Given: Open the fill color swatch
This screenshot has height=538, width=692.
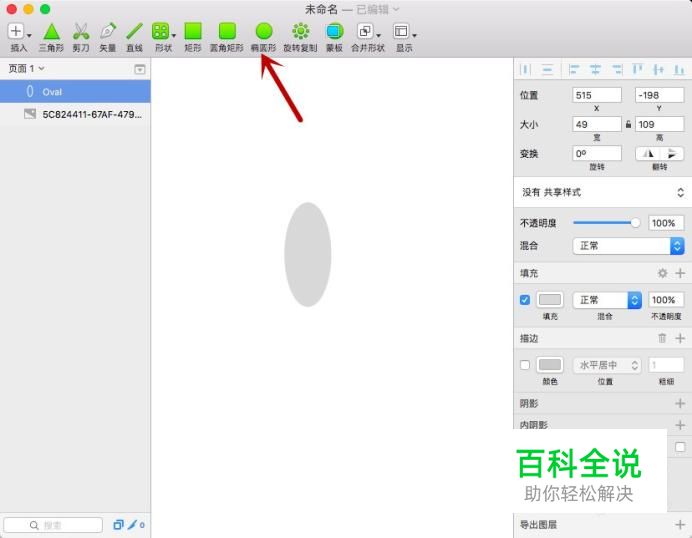Looking at the screenshot, I should pos(550,300).
